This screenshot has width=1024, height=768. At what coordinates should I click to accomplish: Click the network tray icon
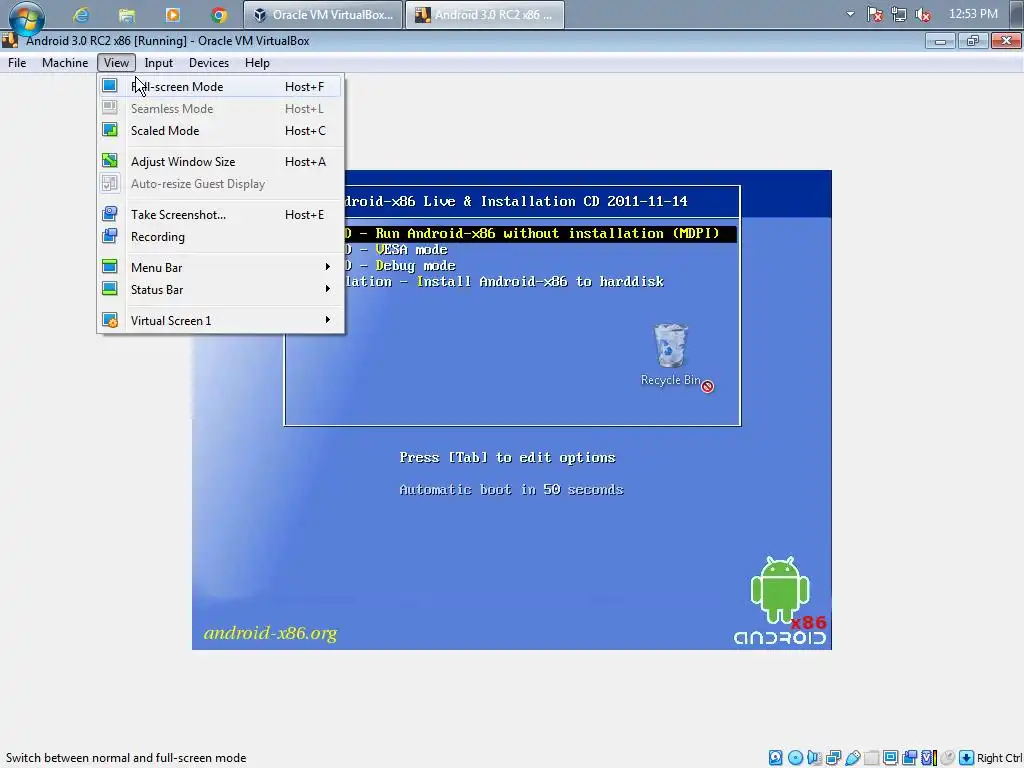tap(899, 14)
